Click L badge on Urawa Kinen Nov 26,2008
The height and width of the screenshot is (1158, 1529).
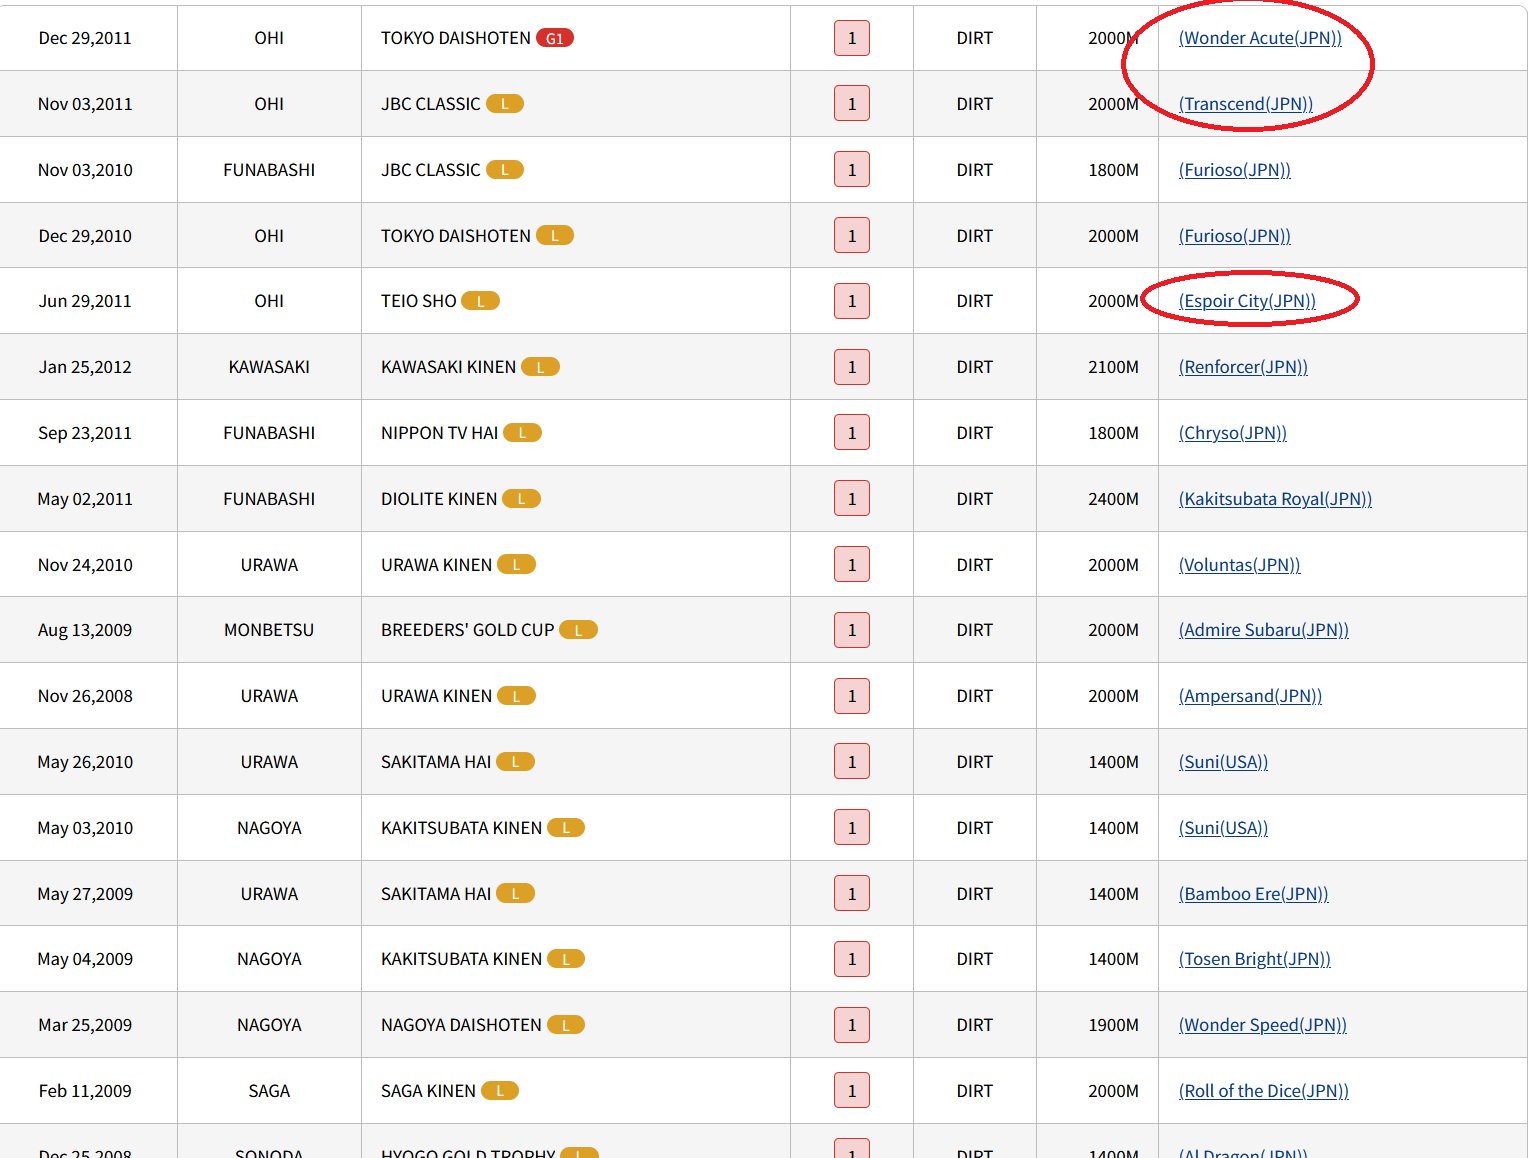pos(517,696)
